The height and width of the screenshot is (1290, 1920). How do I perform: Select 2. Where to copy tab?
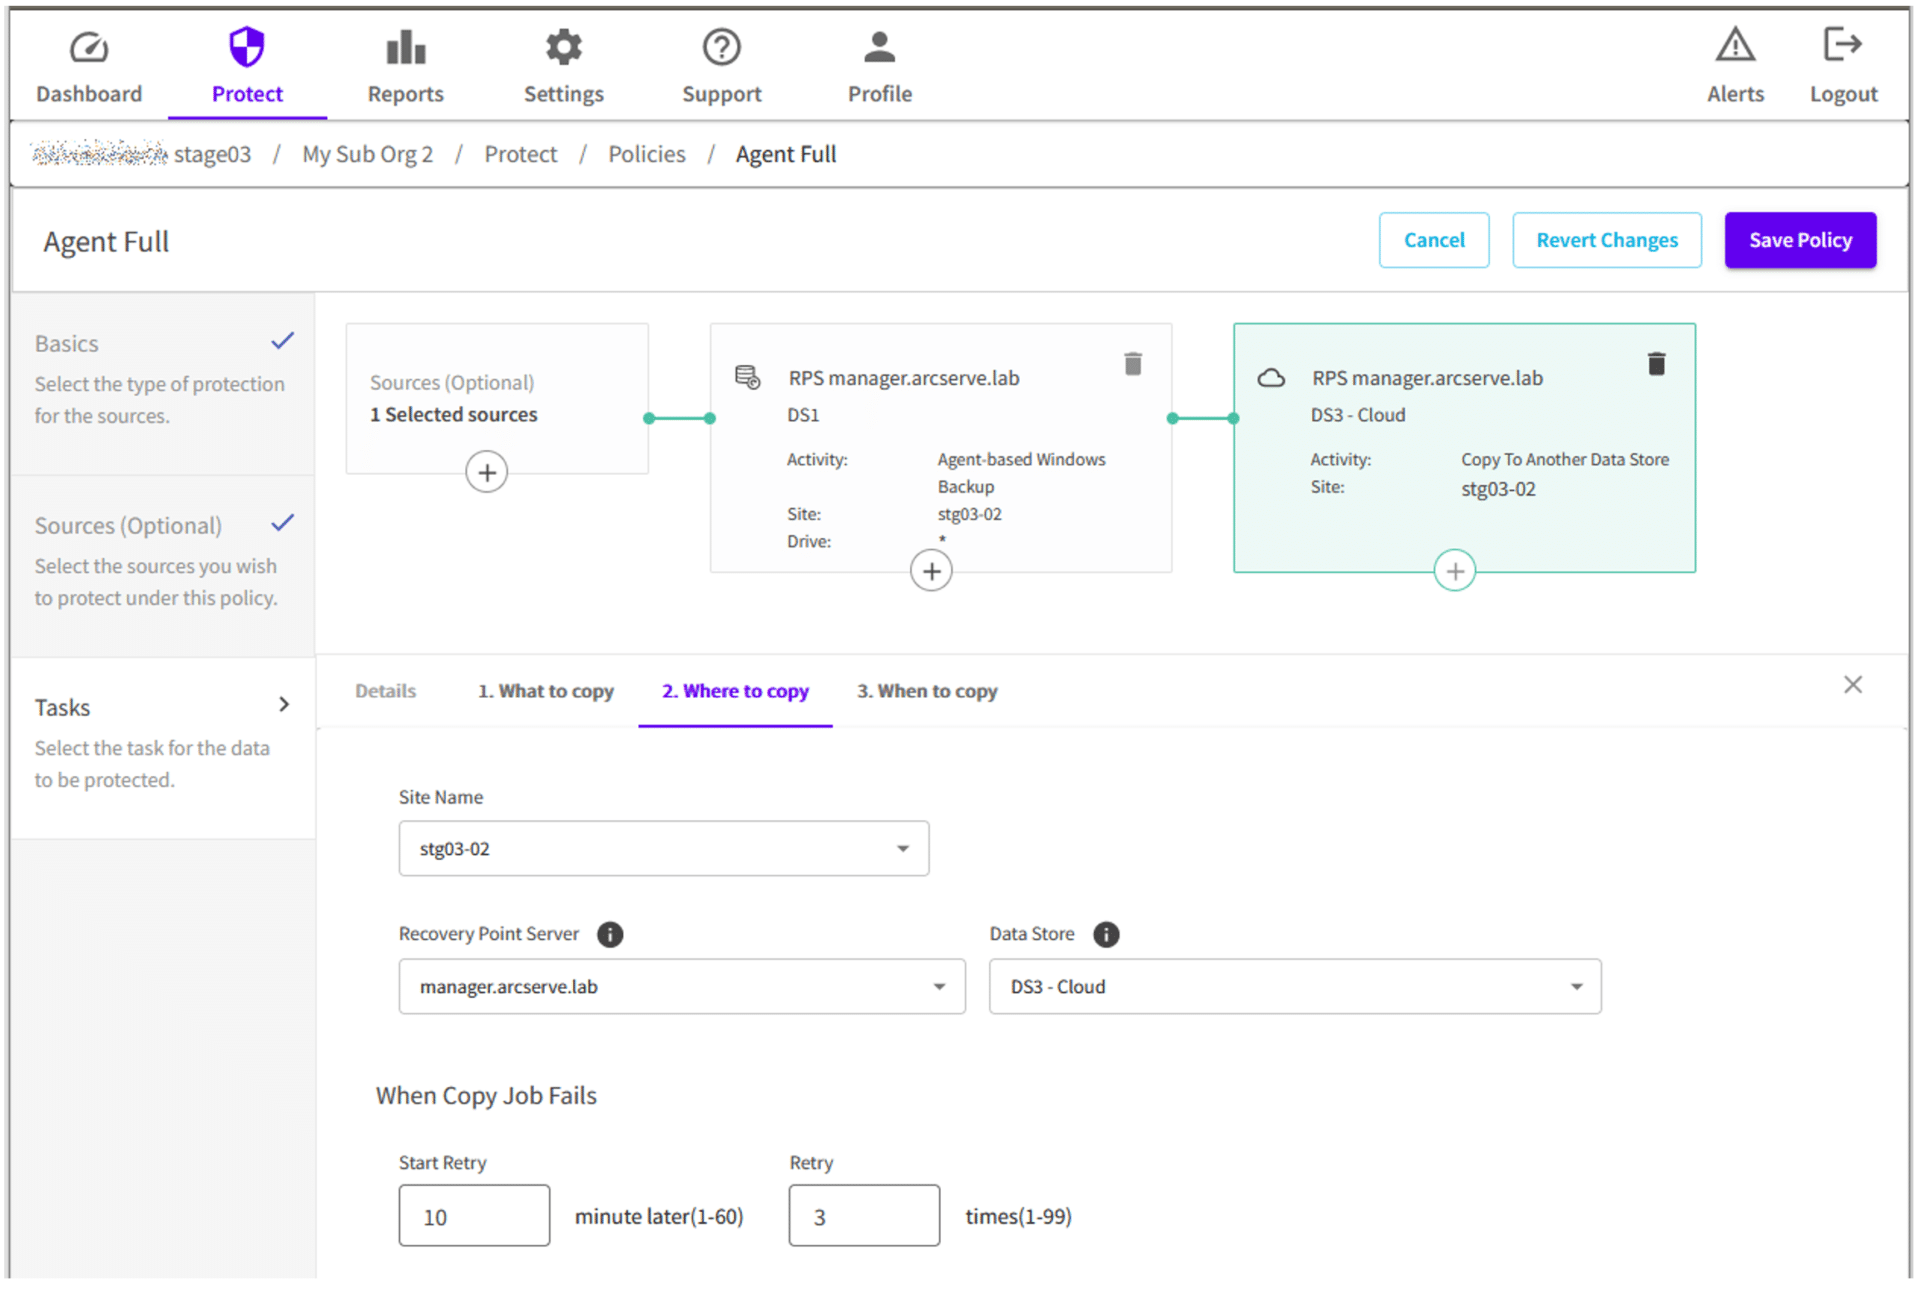click(x=735, y=691)
